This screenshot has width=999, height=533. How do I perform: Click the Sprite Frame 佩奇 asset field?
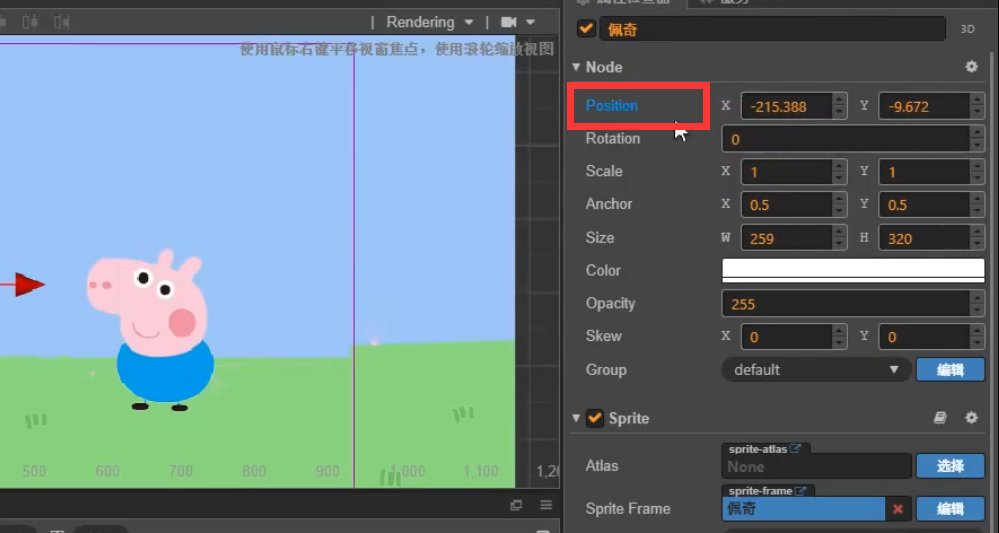click(803, 509)
